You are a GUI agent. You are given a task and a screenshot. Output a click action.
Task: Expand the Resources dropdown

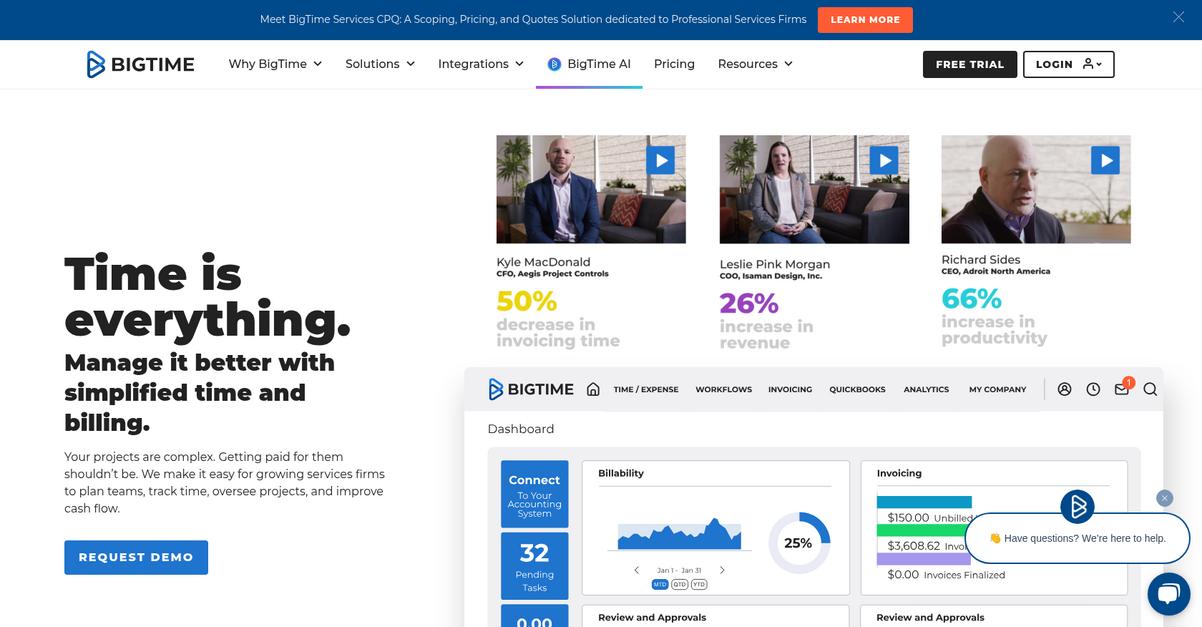(755, 64)
